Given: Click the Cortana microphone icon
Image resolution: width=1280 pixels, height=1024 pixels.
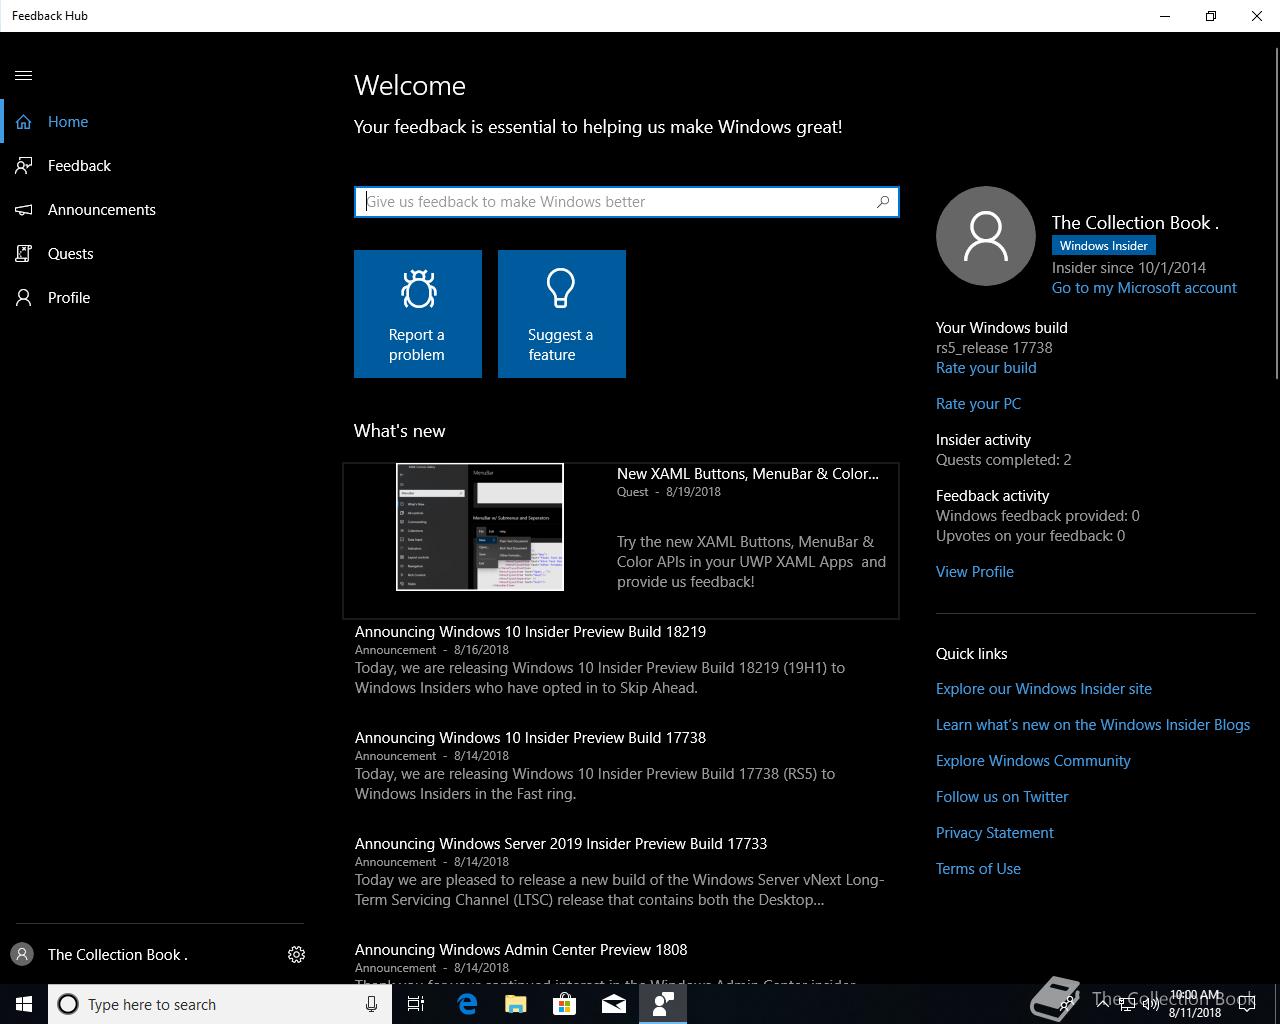Looking at the screenshot, I should (371, 1004).
